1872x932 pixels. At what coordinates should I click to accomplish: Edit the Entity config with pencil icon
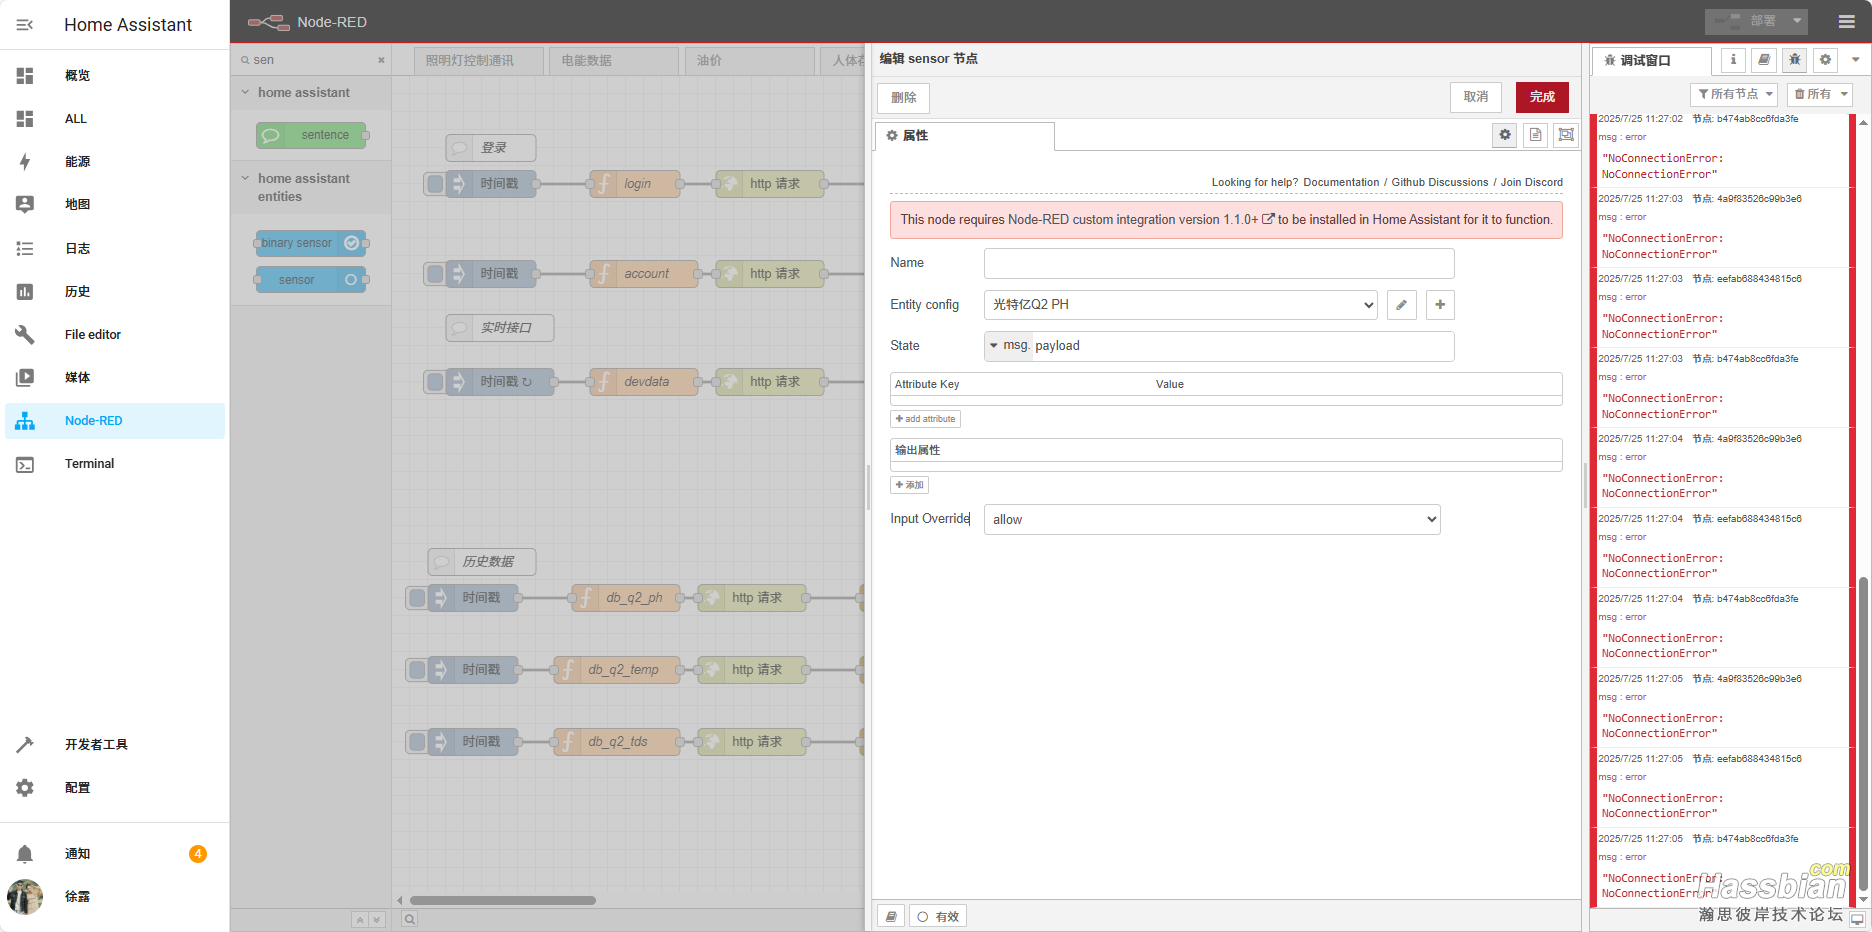1402,305
